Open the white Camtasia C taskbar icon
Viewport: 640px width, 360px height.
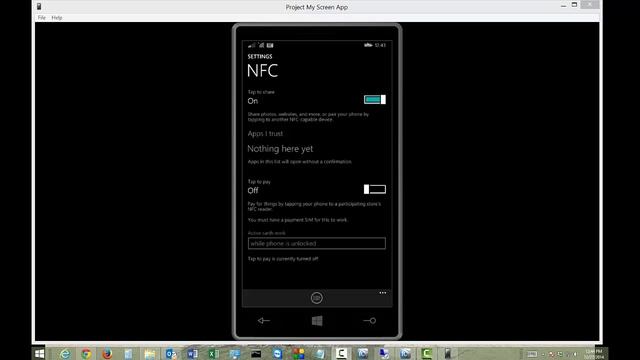[x=341, y=353]
